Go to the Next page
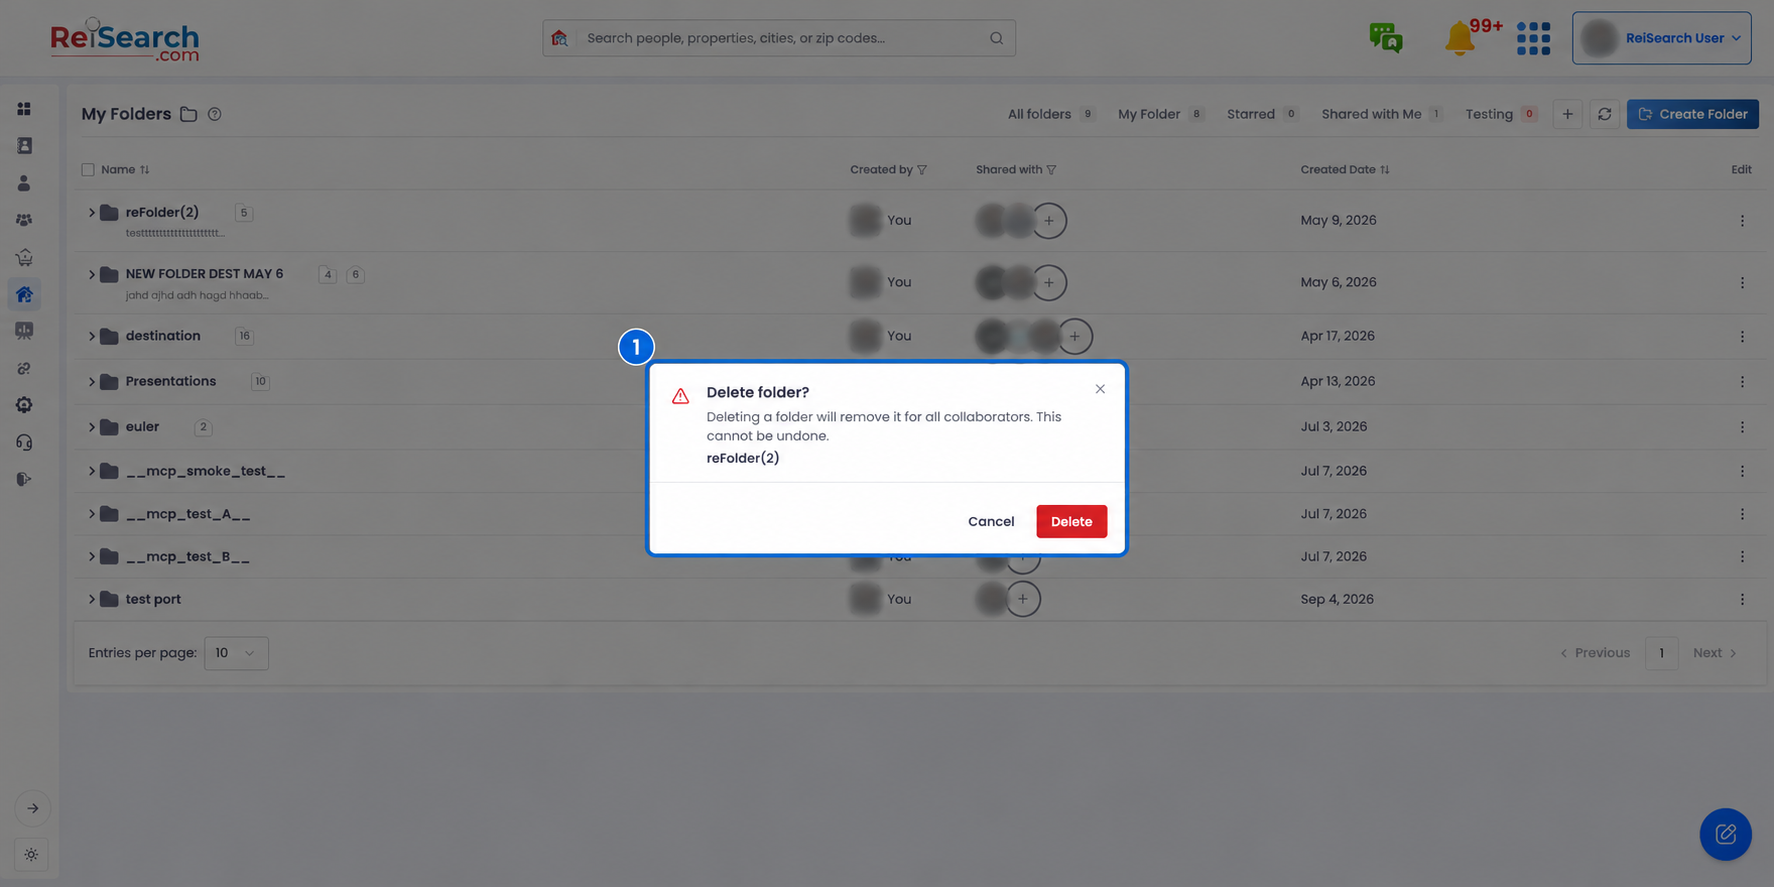 pos(1715,653)
